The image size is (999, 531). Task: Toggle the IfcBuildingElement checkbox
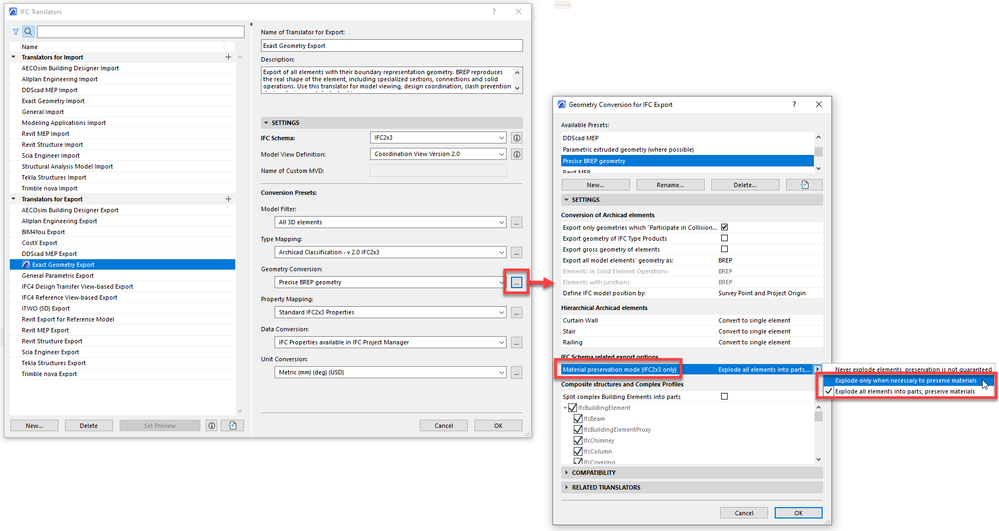572,408
